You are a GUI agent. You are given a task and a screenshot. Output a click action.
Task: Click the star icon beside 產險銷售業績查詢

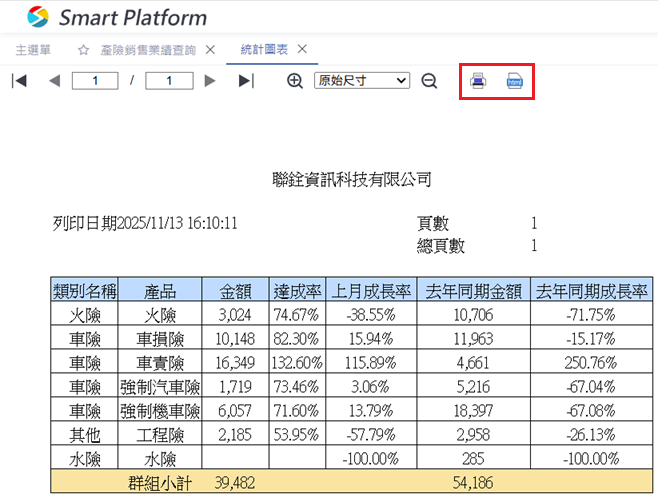pos(84,50)
